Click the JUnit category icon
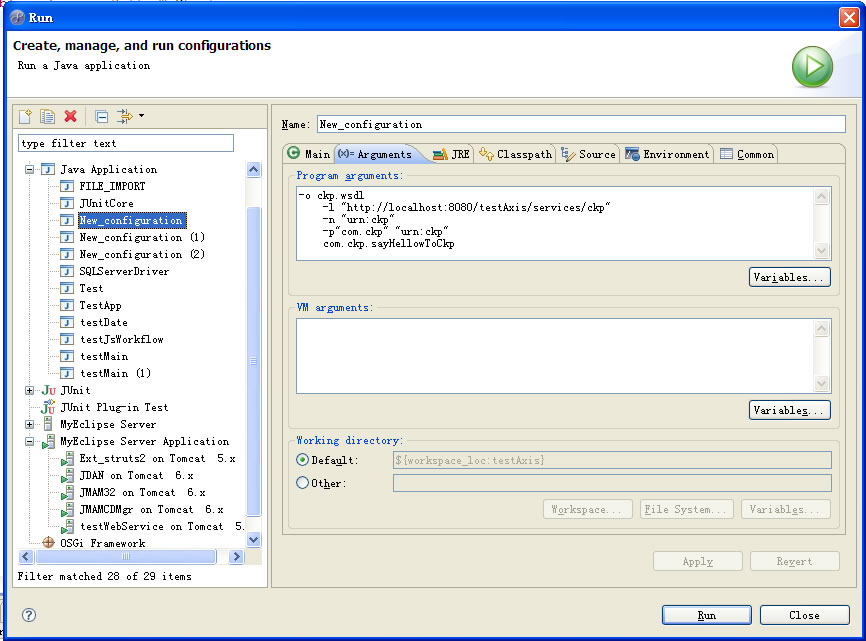 pos(49,390)
